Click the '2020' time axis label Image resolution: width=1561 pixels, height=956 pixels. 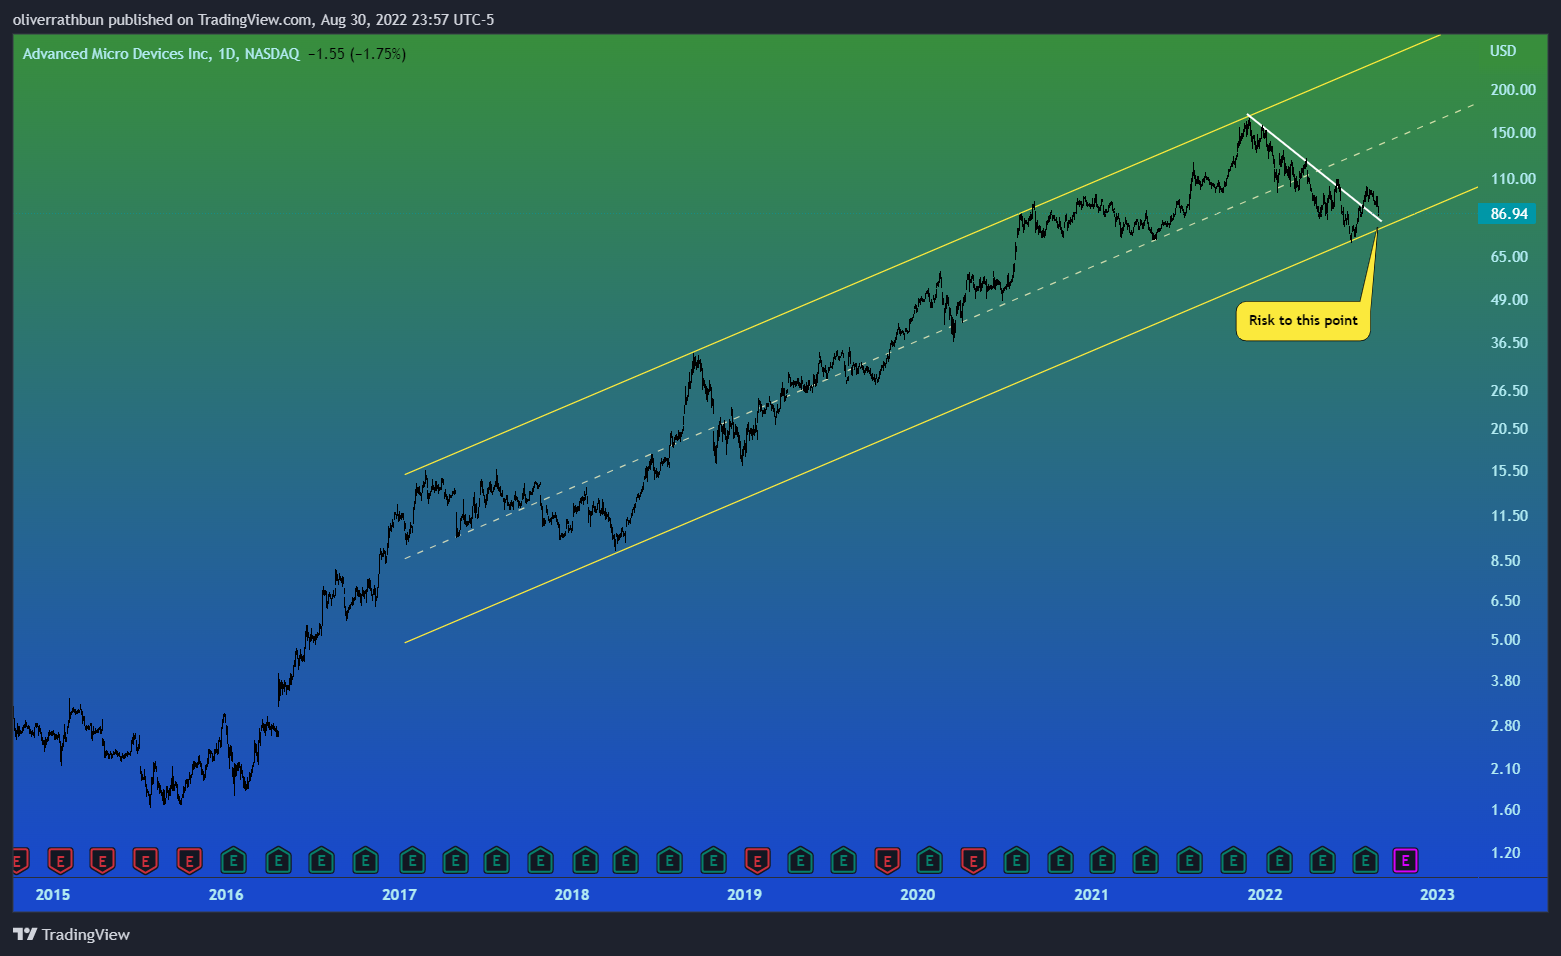click(x=917, y=895)
